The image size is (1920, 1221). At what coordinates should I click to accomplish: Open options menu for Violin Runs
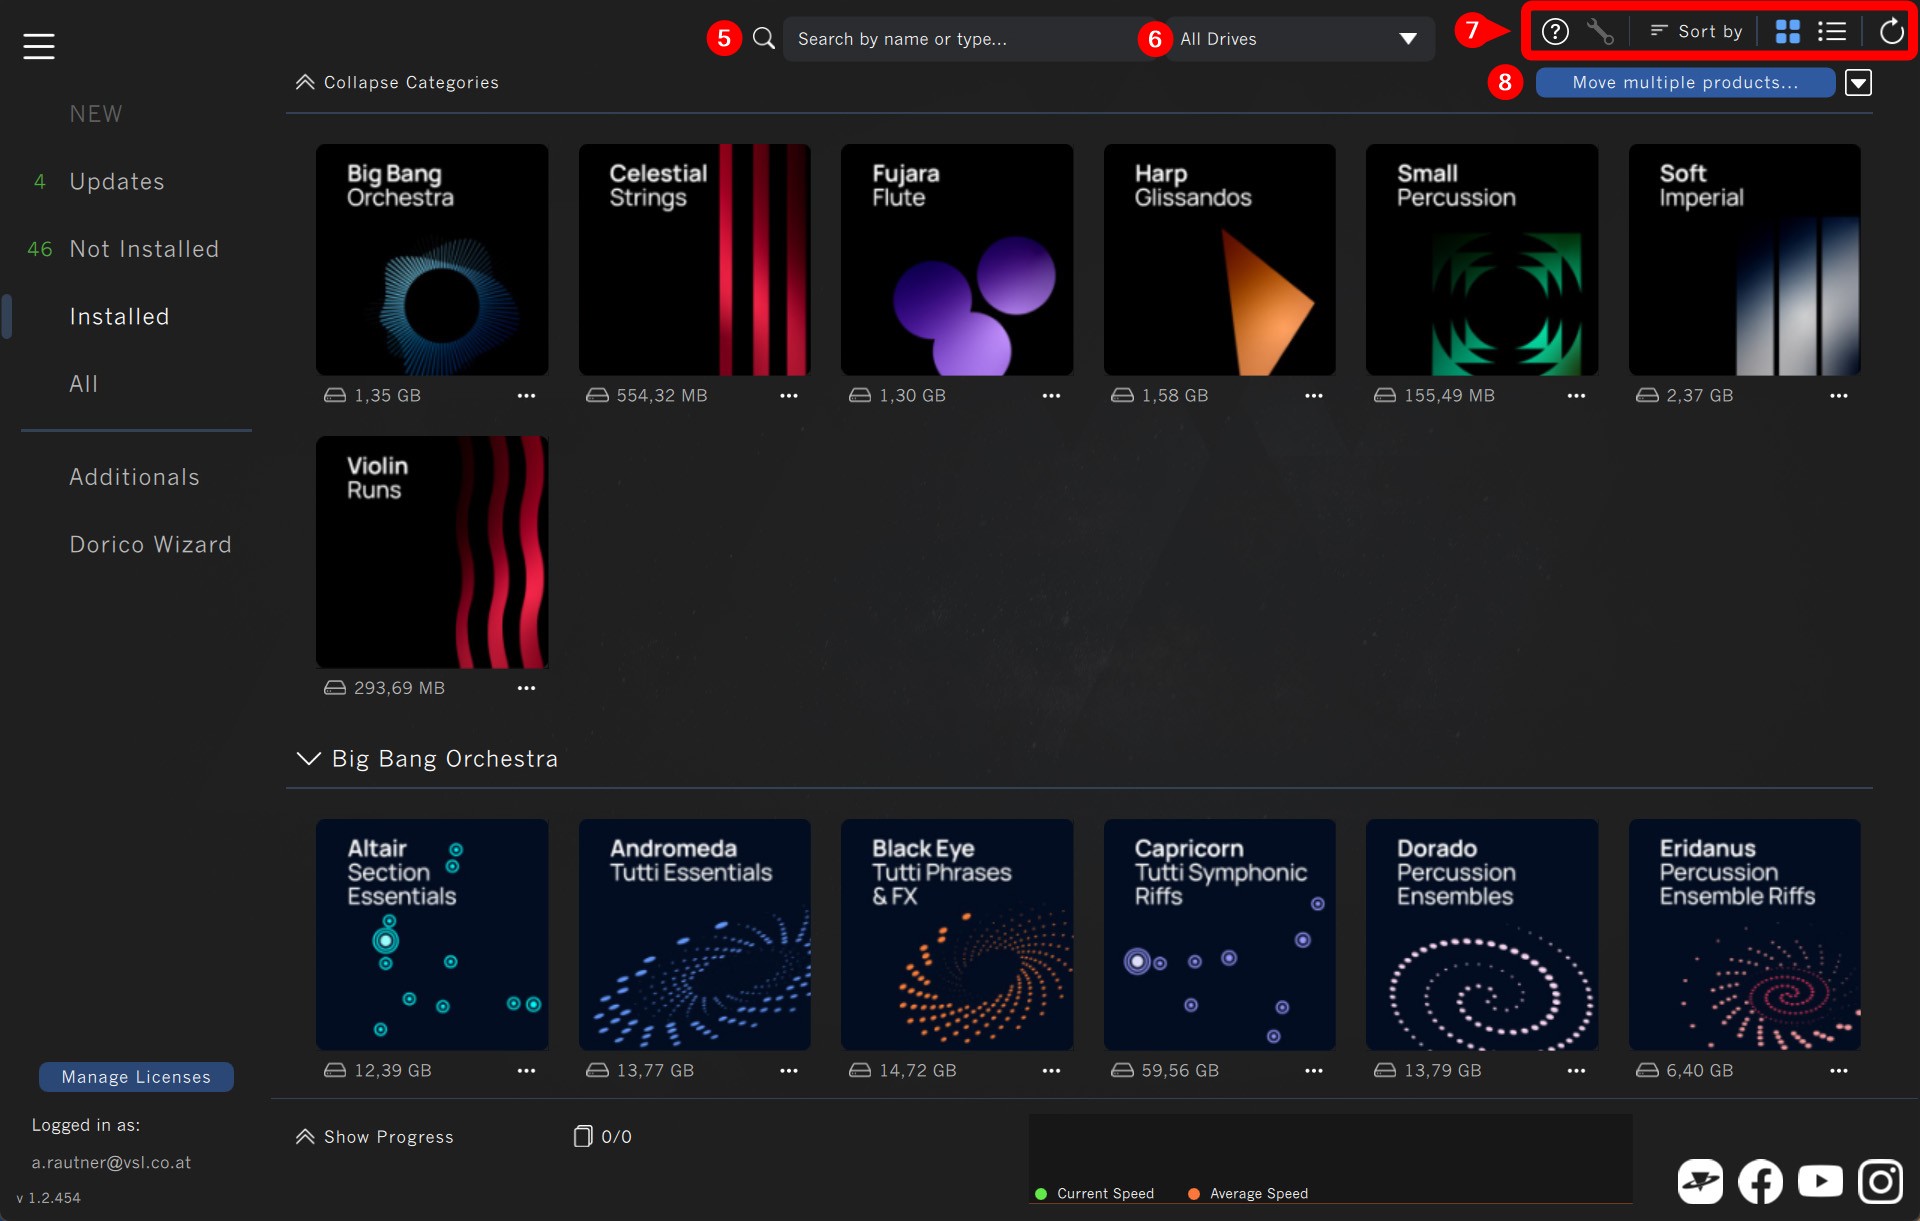pos(526,688)
